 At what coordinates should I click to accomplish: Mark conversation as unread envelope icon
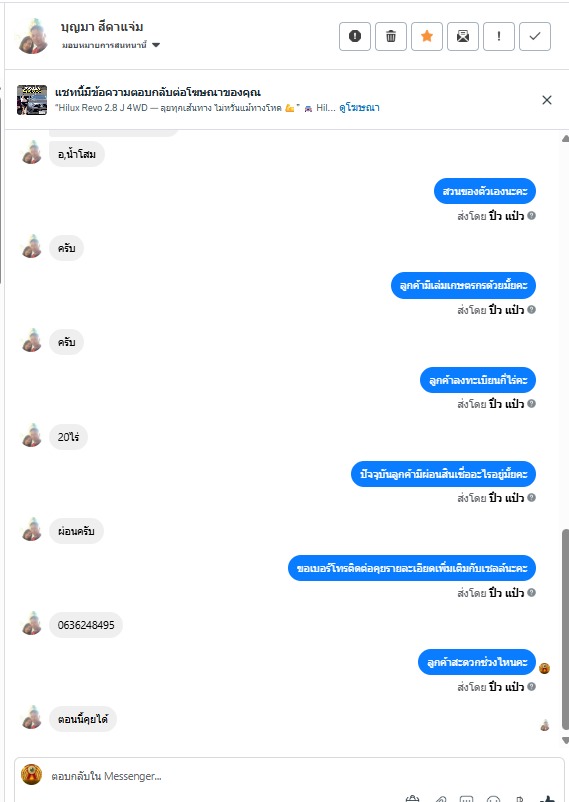click(463, 36)
